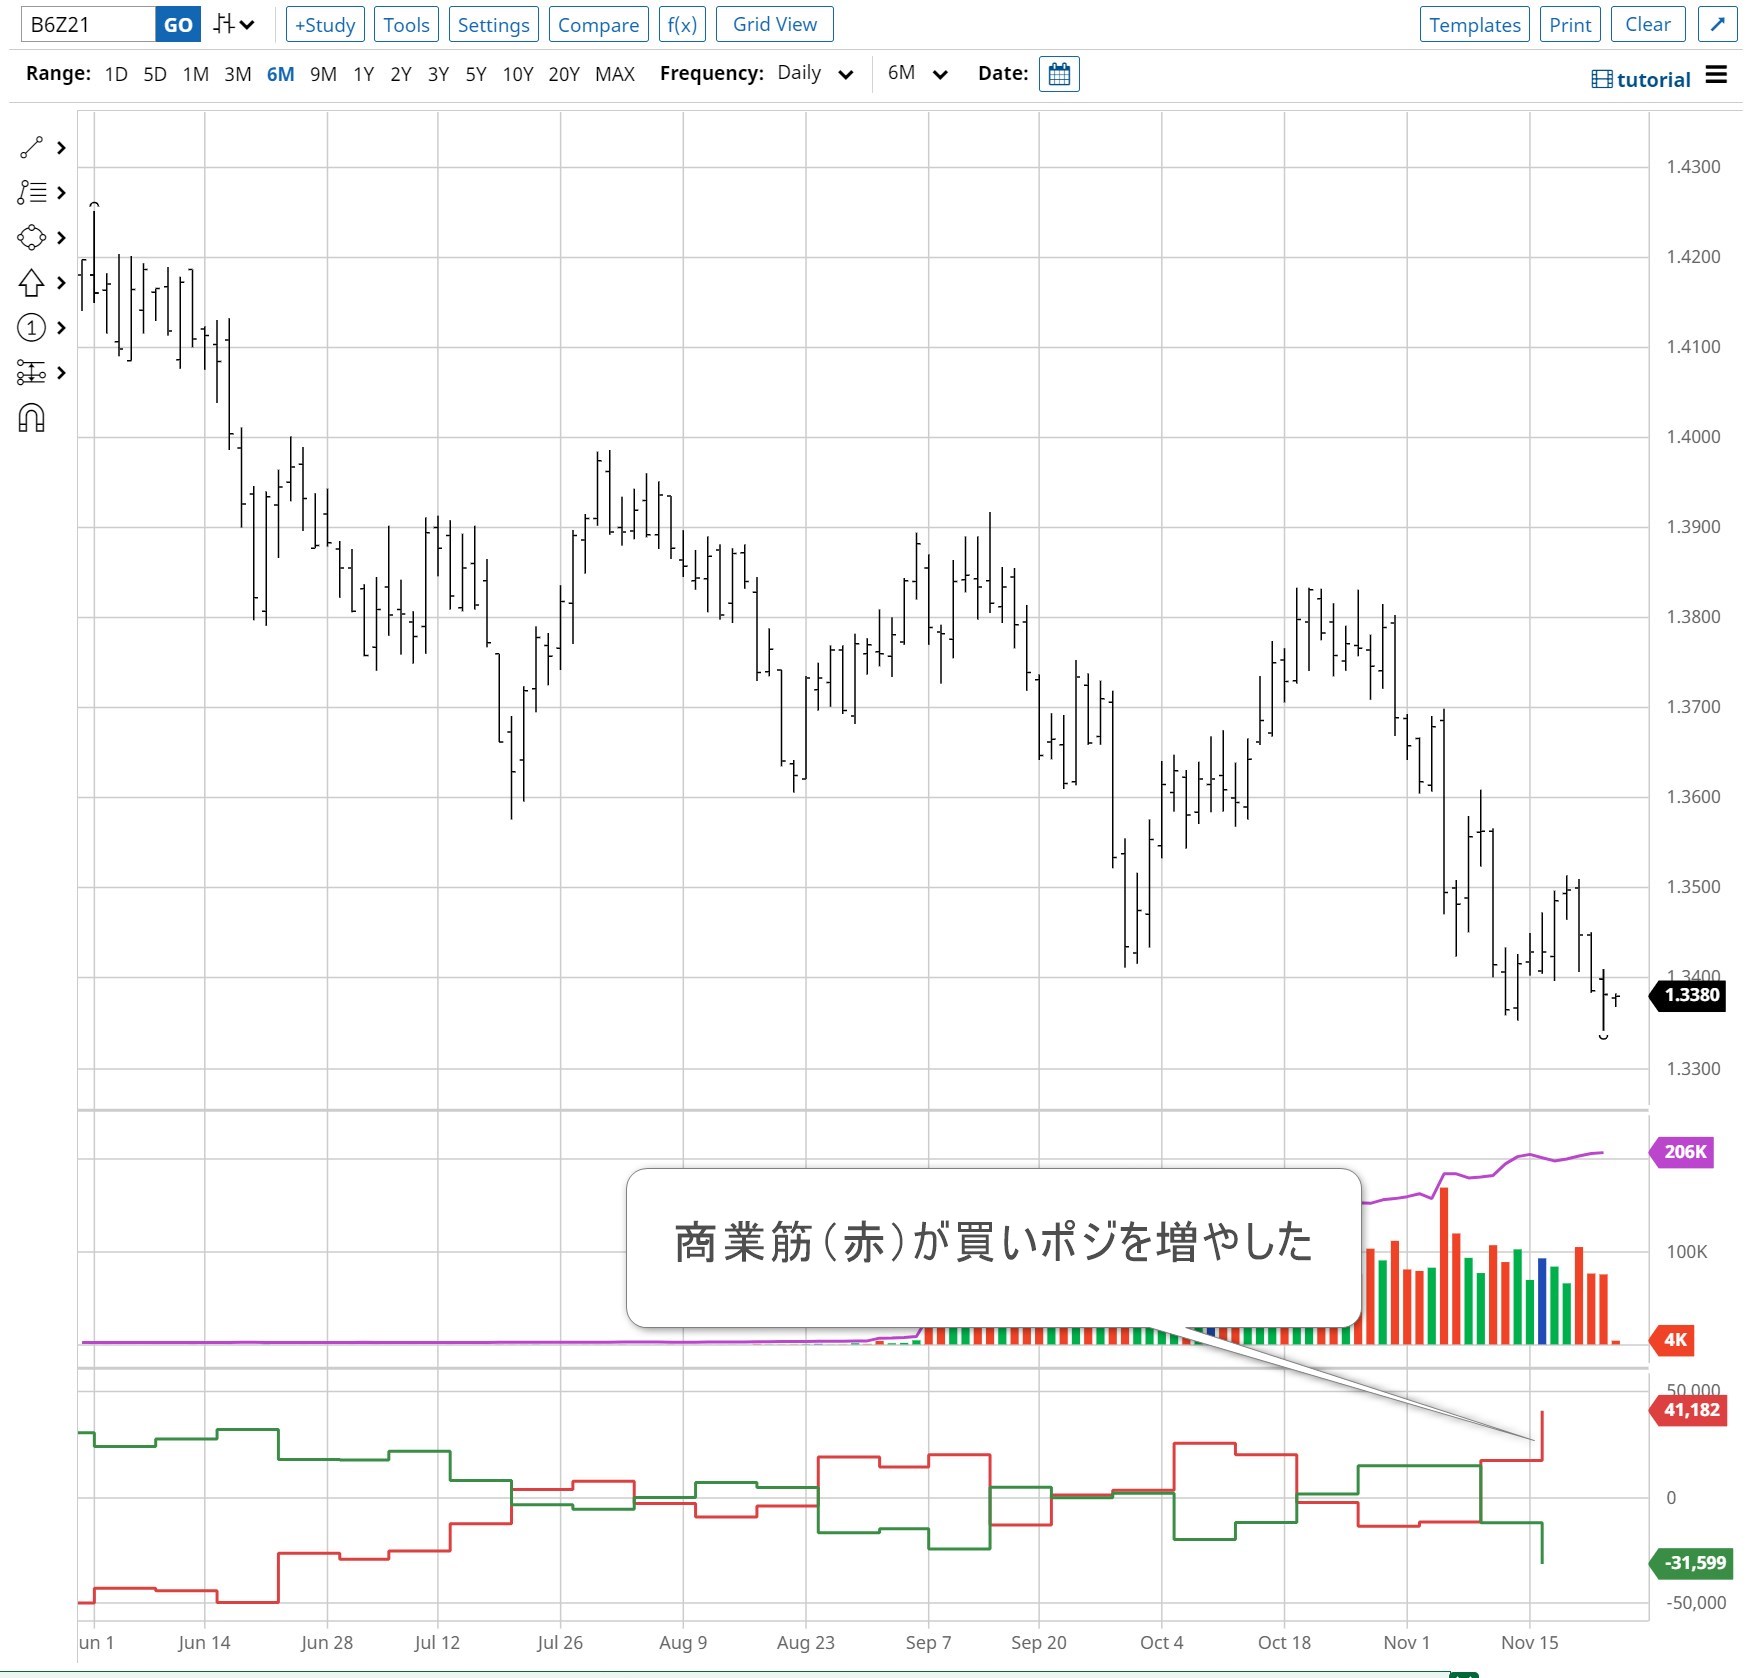Open the 6M period dropdown

917,73
